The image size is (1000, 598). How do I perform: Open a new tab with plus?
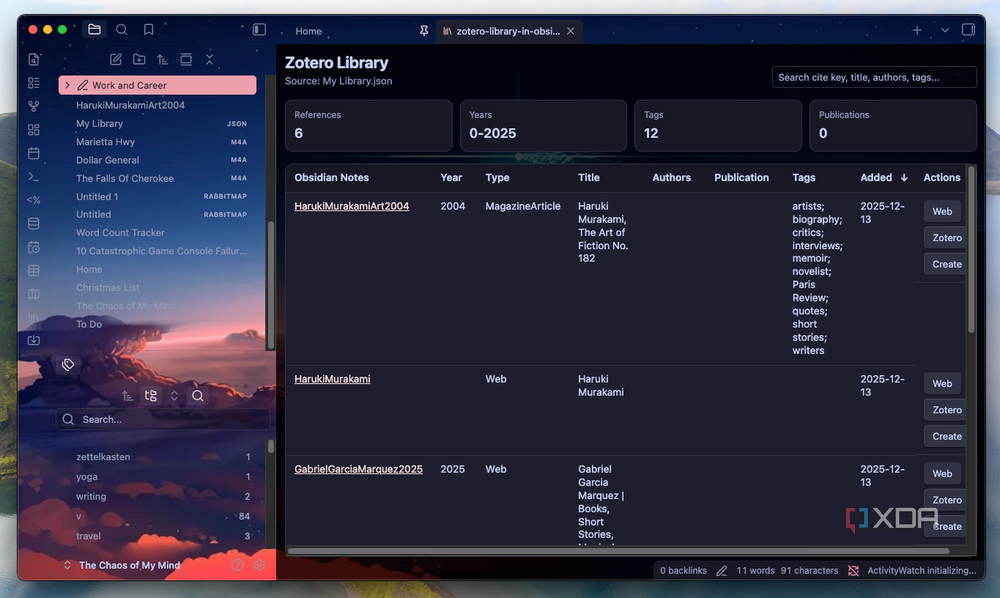[916, 30]
